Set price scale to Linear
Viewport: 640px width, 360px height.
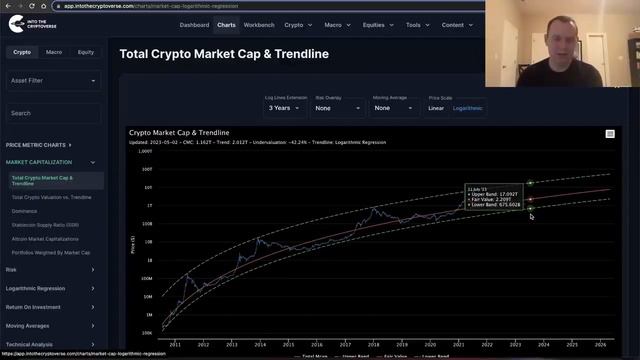point(436,108)
